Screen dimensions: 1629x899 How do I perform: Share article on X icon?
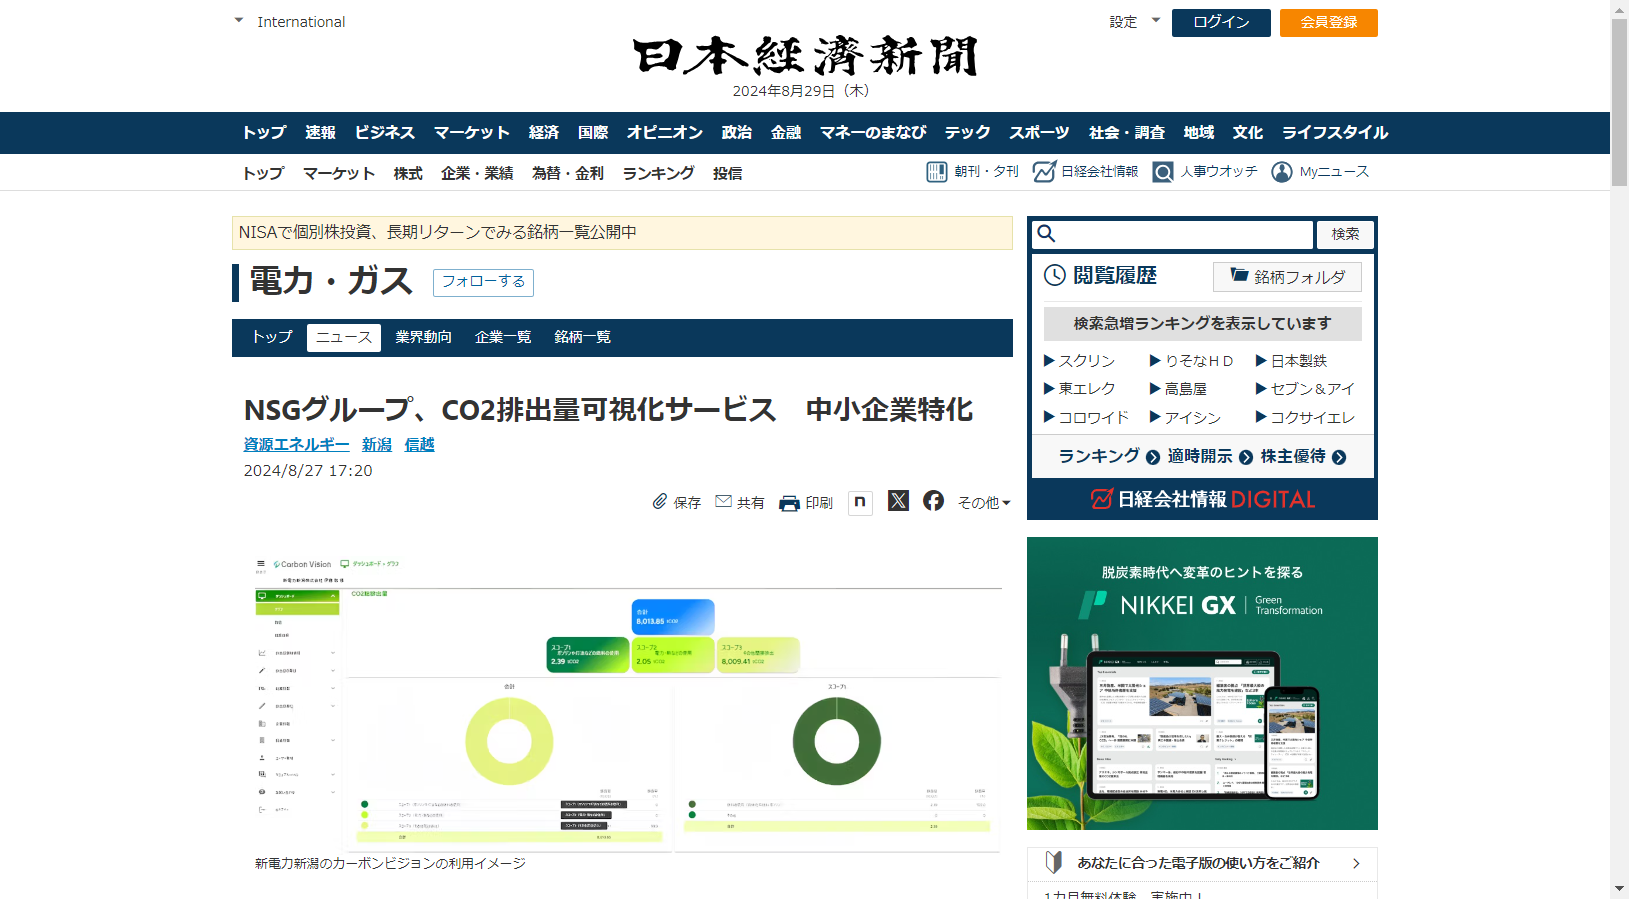898,501
